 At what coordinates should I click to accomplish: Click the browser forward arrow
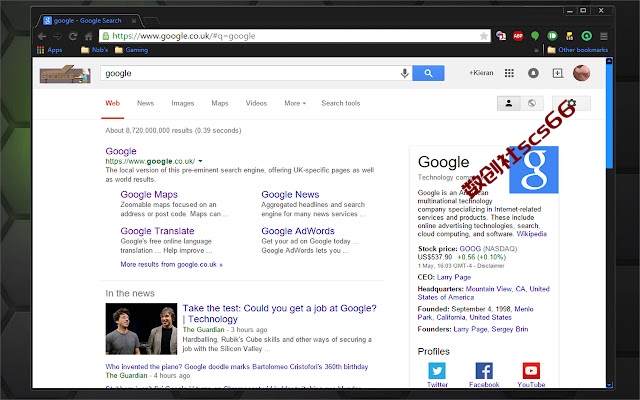58,36
